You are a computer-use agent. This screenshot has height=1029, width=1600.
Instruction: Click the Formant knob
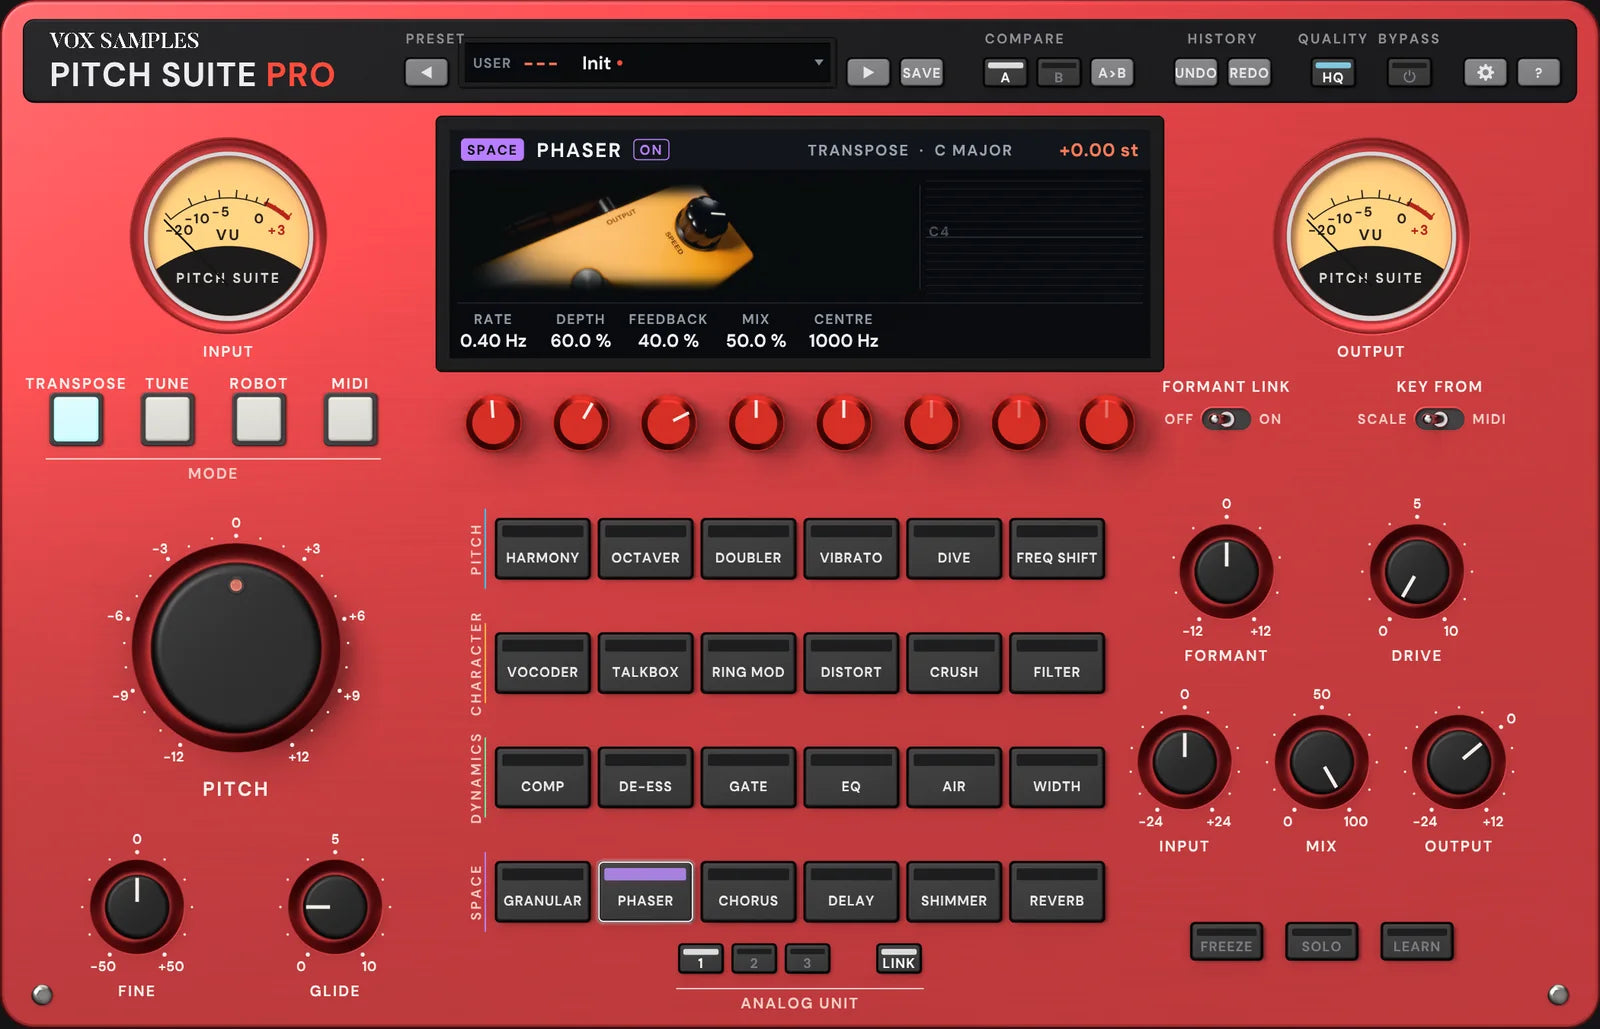coord(1226,572)
